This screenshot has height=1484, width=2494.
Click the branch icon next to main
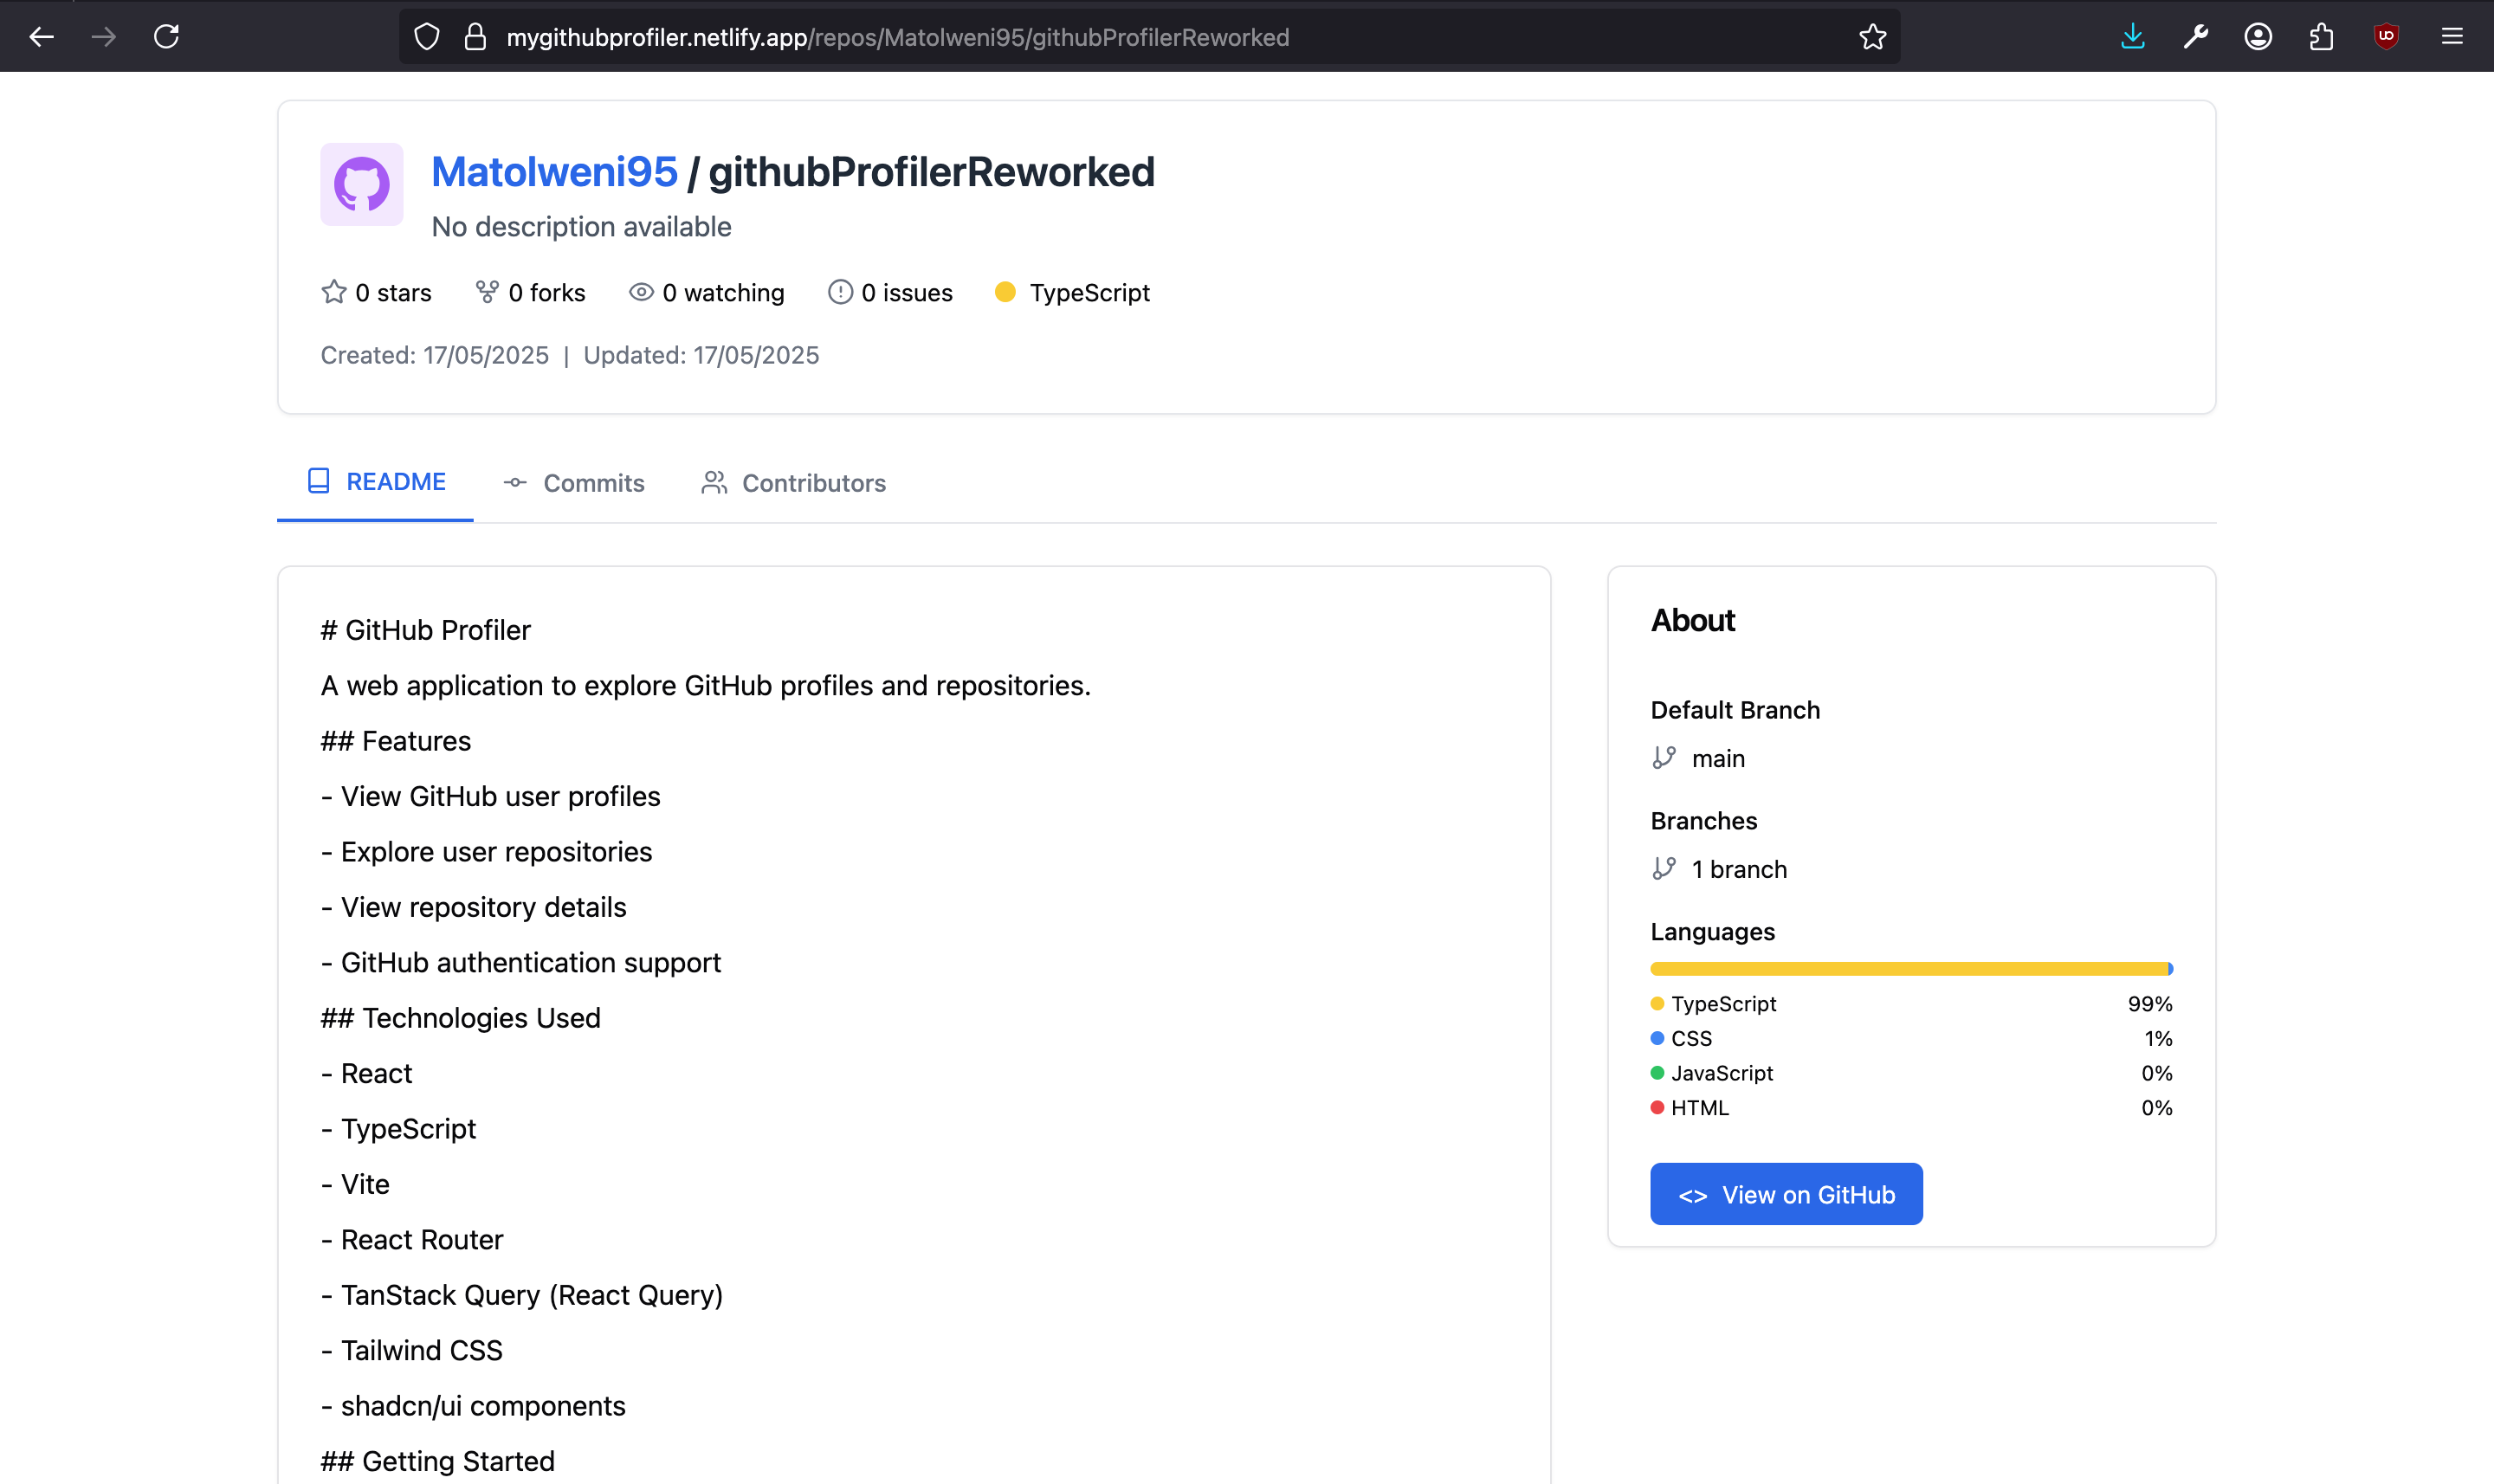pos(1664,758)
